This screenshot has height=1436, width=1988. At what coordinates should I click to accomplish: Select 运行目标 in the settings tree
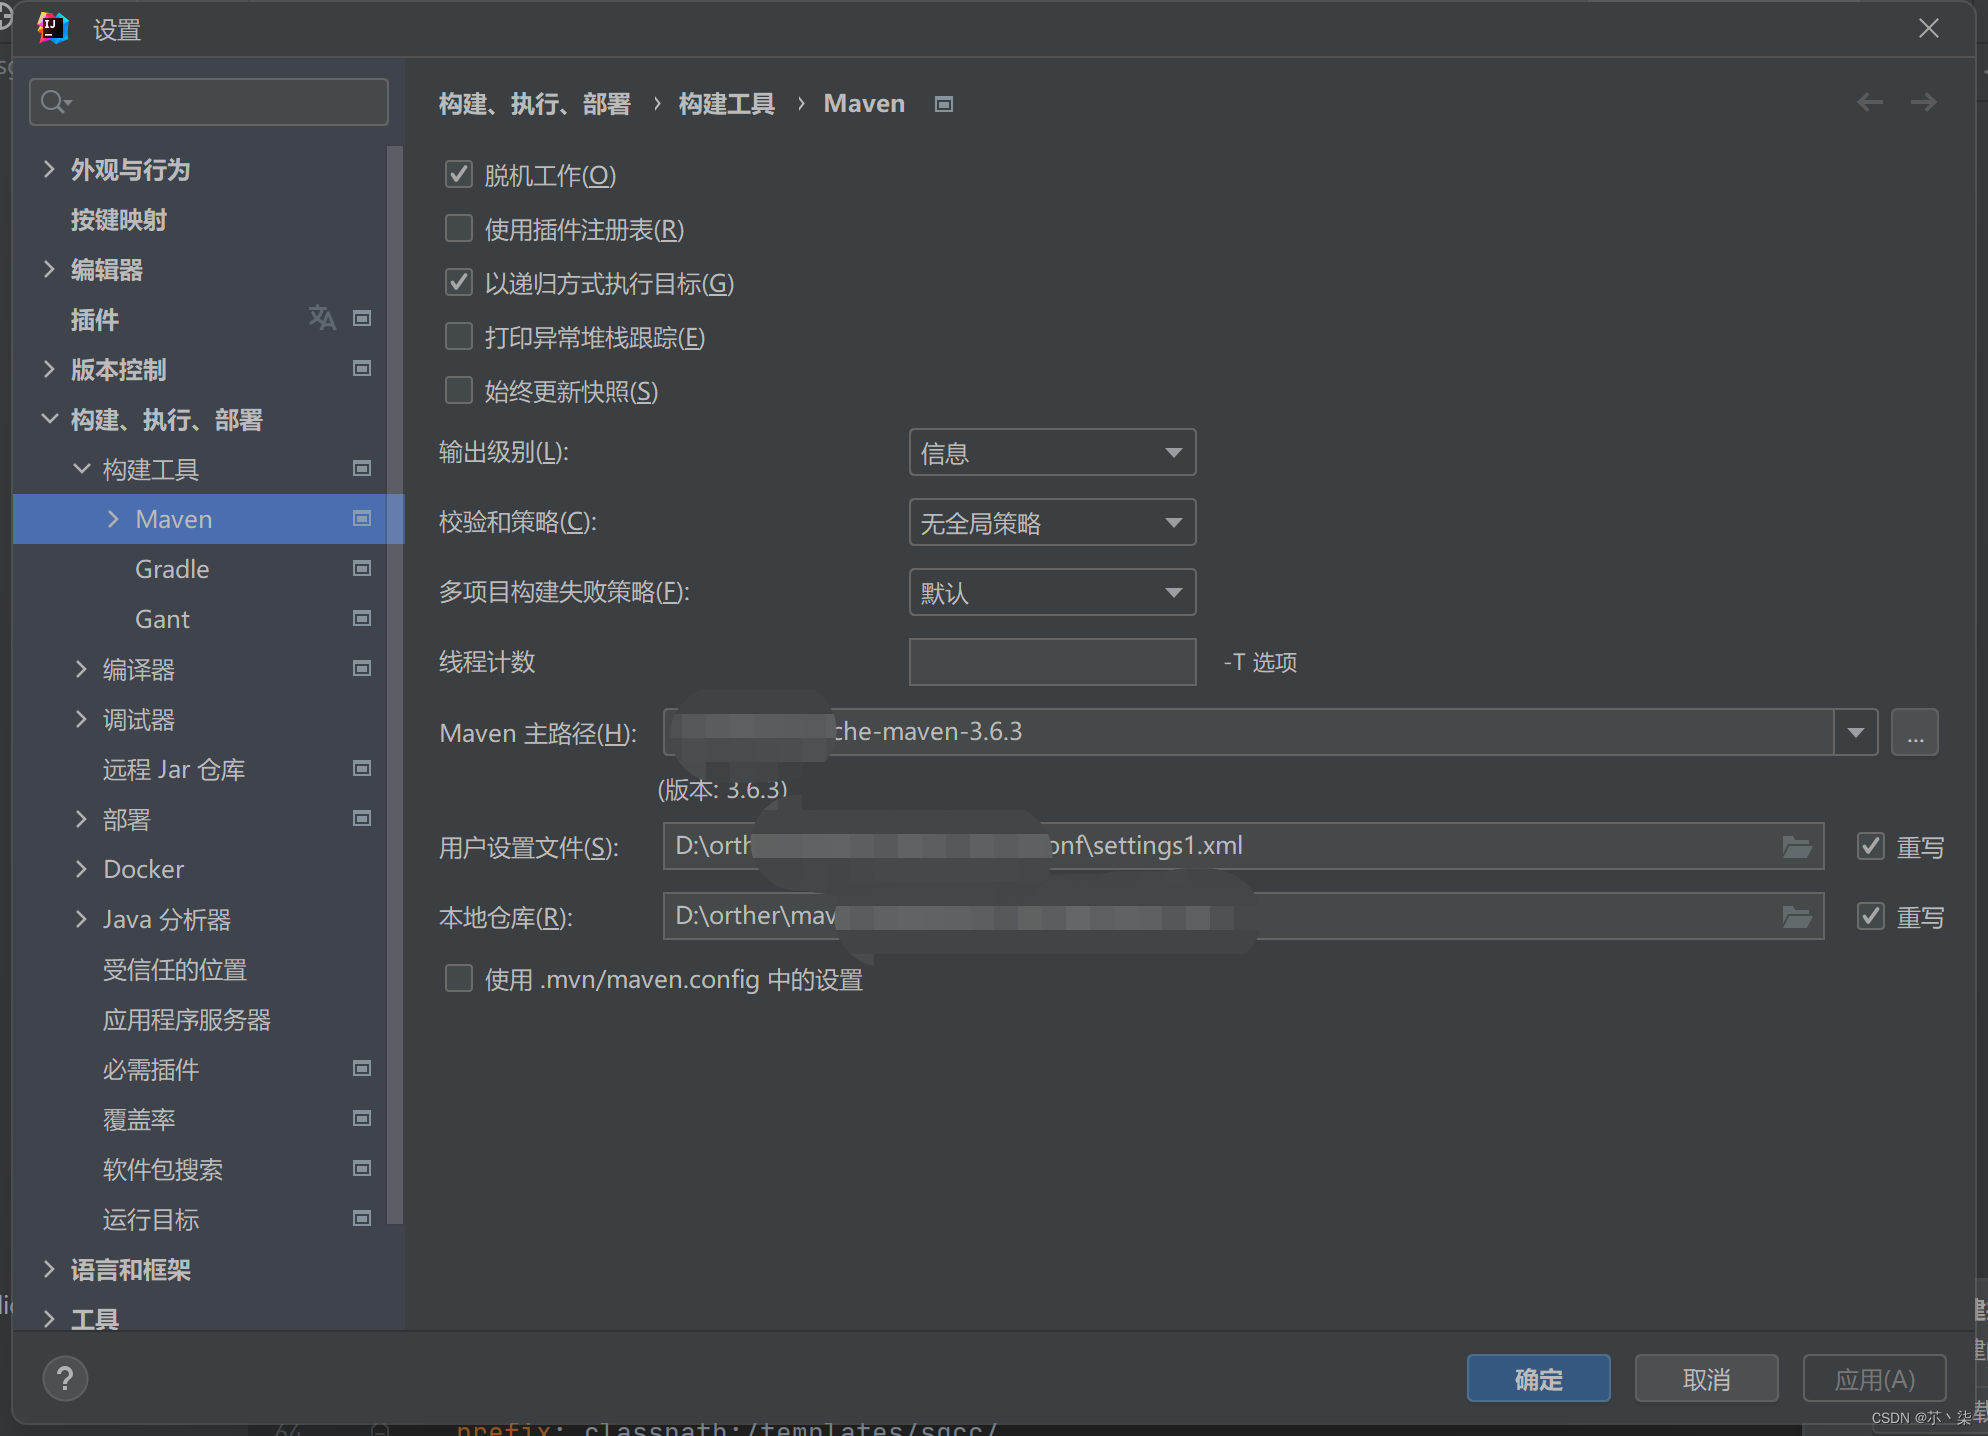point(151,1219)
